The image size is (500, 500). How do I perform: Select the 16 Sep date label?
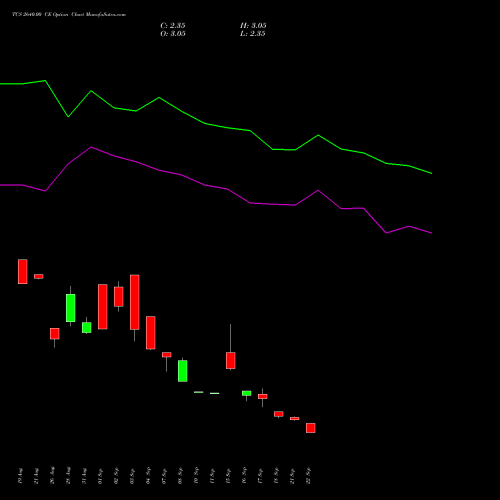(x=244, y=476)
